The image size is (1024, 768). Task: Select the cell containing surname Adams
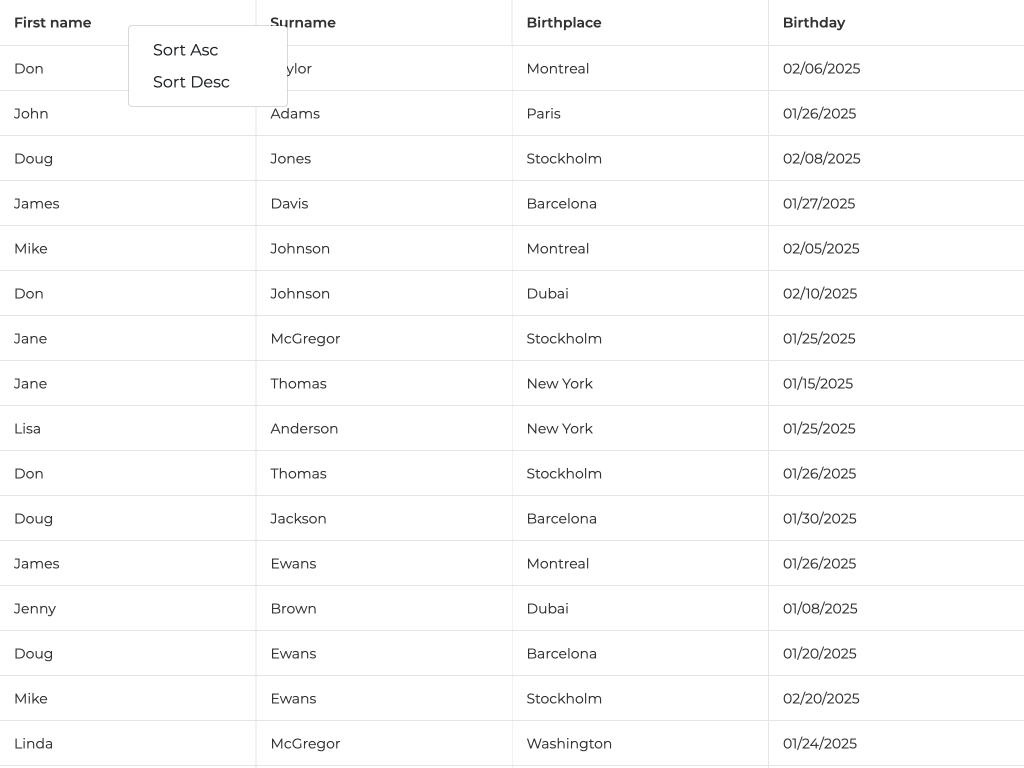[295, 114]
